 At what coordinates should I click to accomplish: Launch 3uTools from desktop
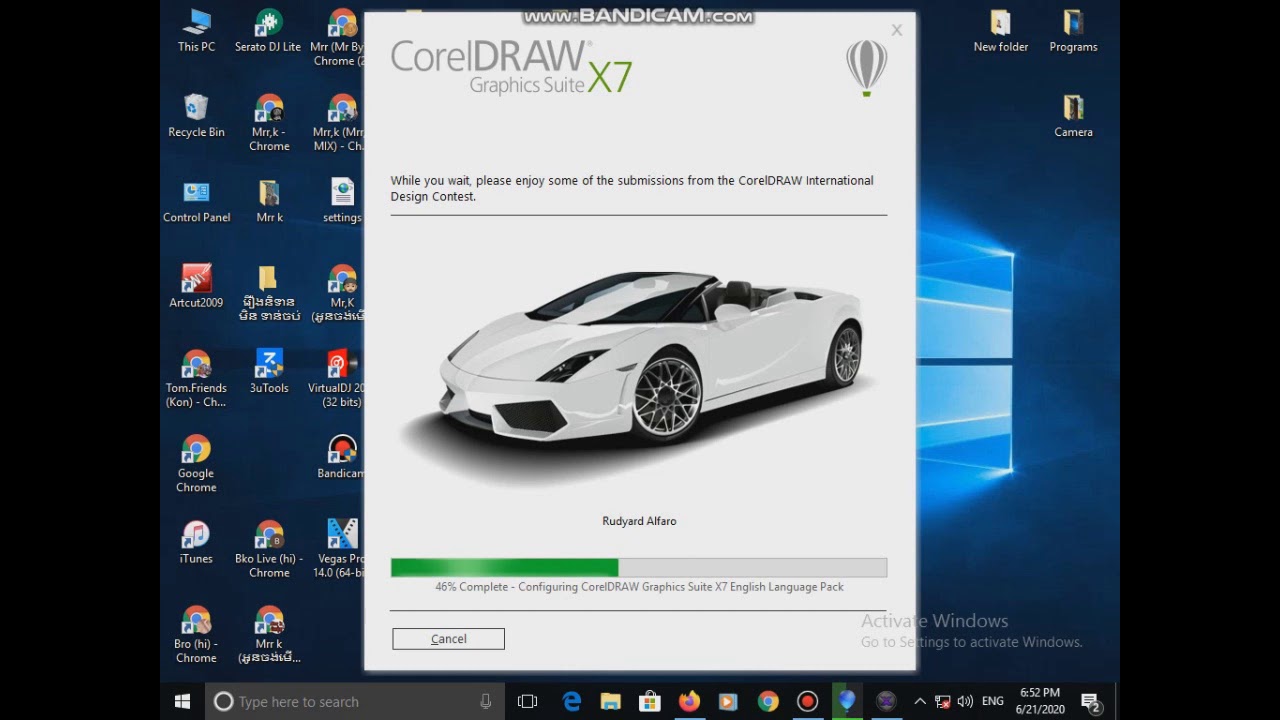pos(269,372)
